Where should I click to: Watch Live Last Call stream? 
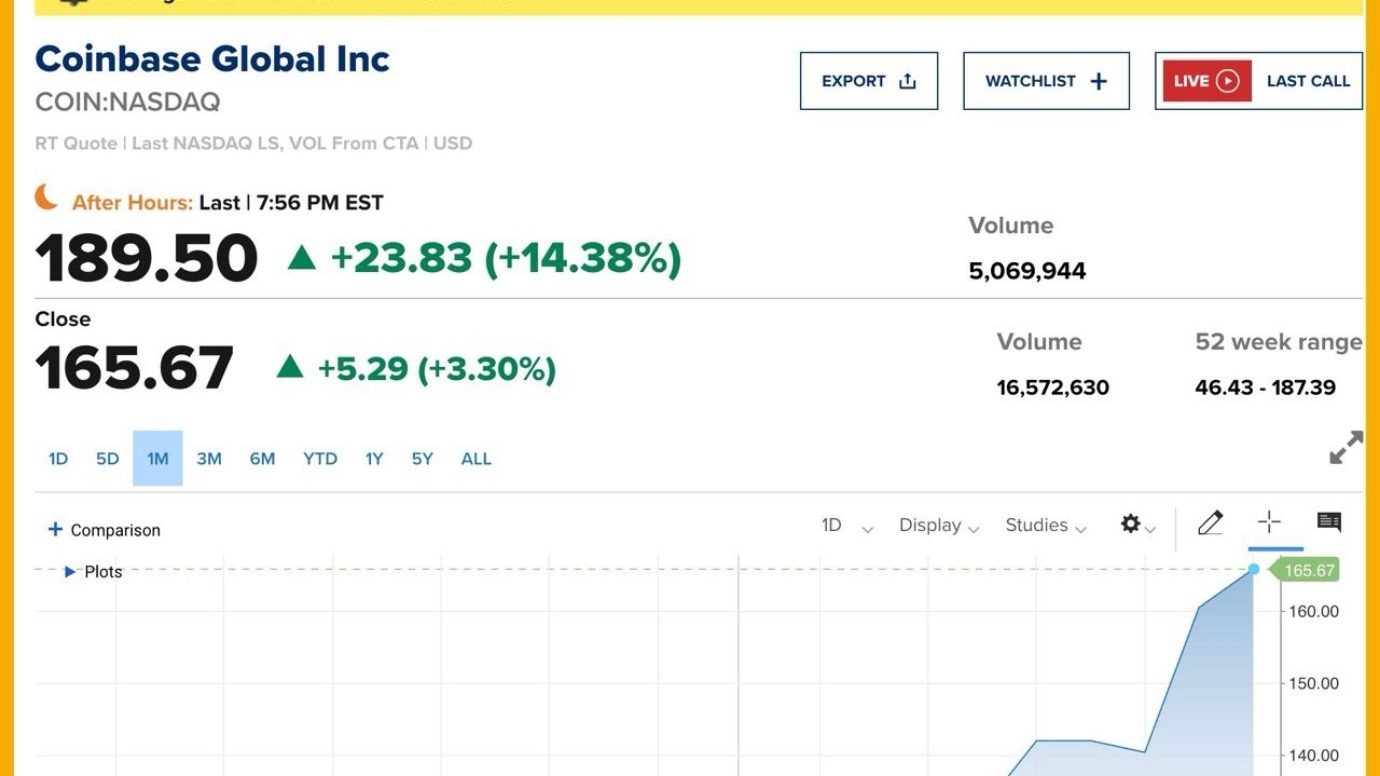[1258, 81]
